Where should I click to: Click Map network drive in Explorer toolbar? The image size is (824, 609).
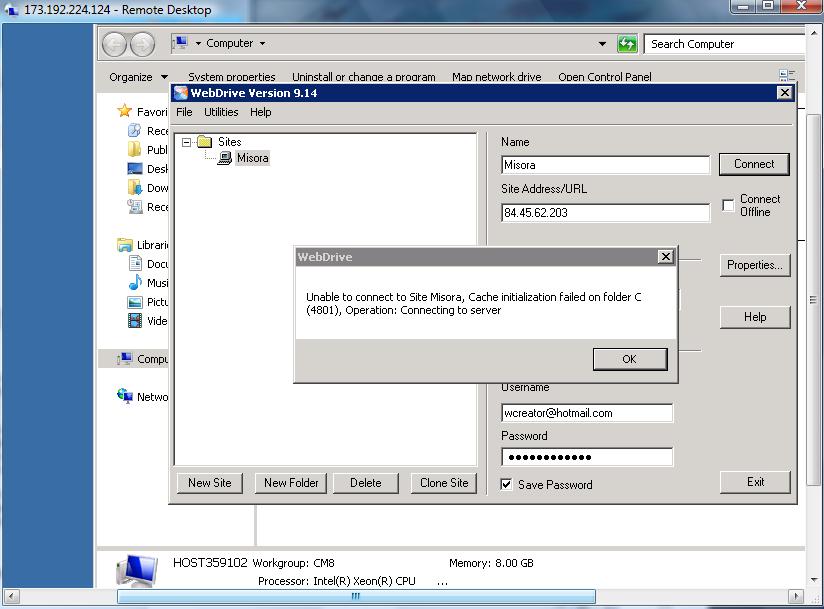497,77
